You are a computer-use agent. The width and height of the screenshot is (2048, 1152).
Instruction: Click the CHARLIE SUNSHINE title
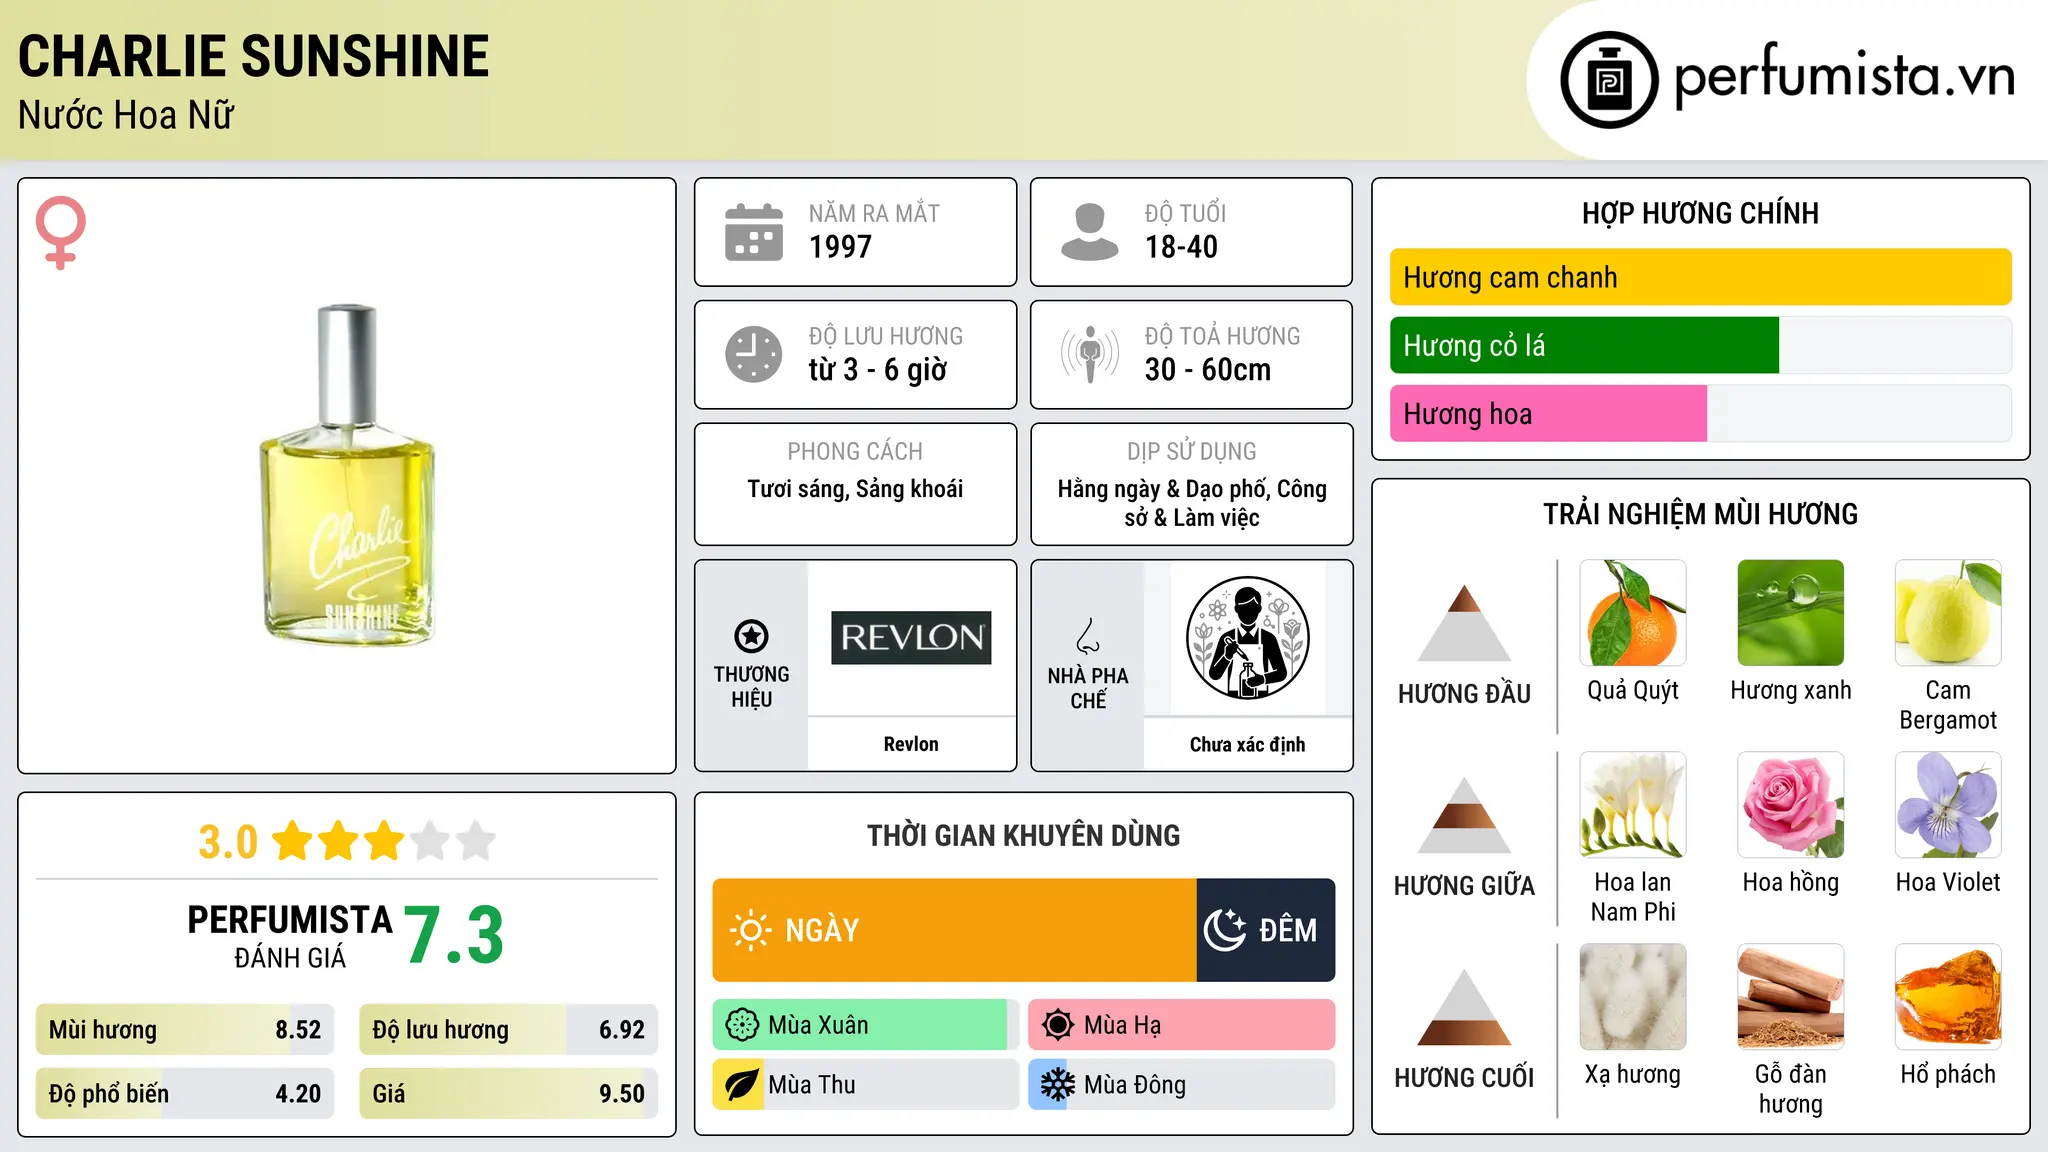pyautogui.click(x=254, y=56)
